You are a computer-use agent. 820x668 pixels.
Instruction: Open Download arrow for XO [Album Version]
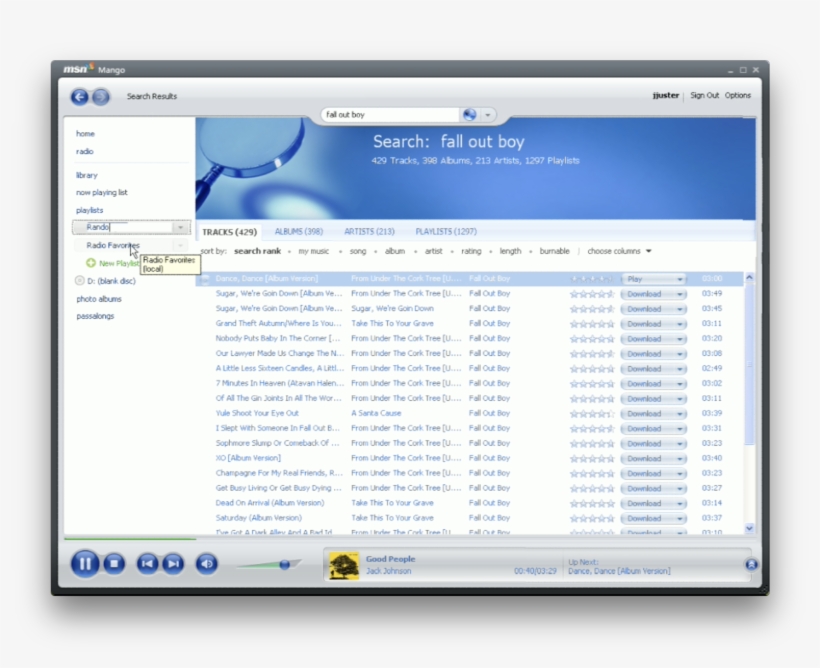[x=680, y=459]
